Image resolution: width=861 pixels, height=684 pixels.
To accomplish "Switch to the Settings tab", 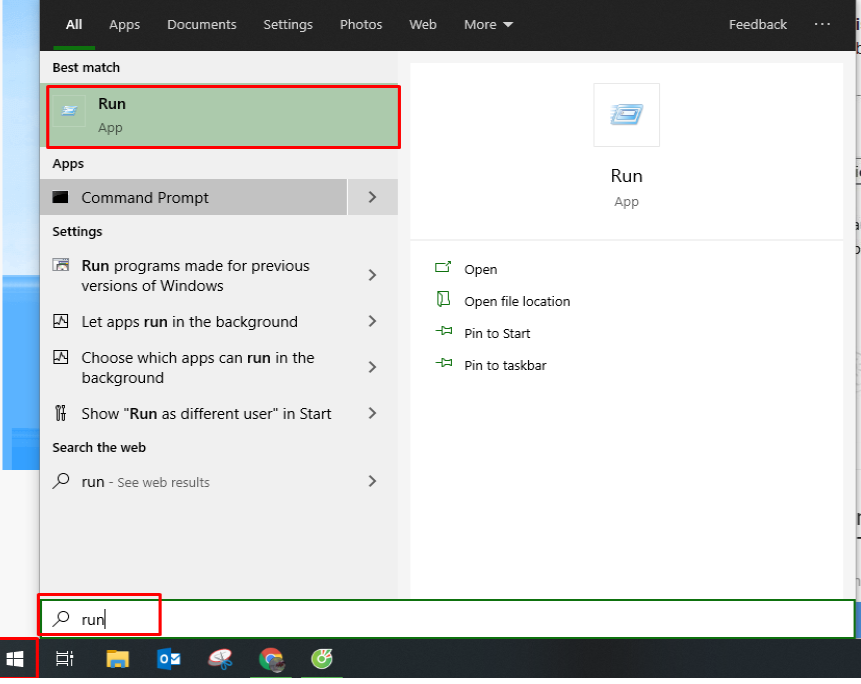I will tap(288, 25).
